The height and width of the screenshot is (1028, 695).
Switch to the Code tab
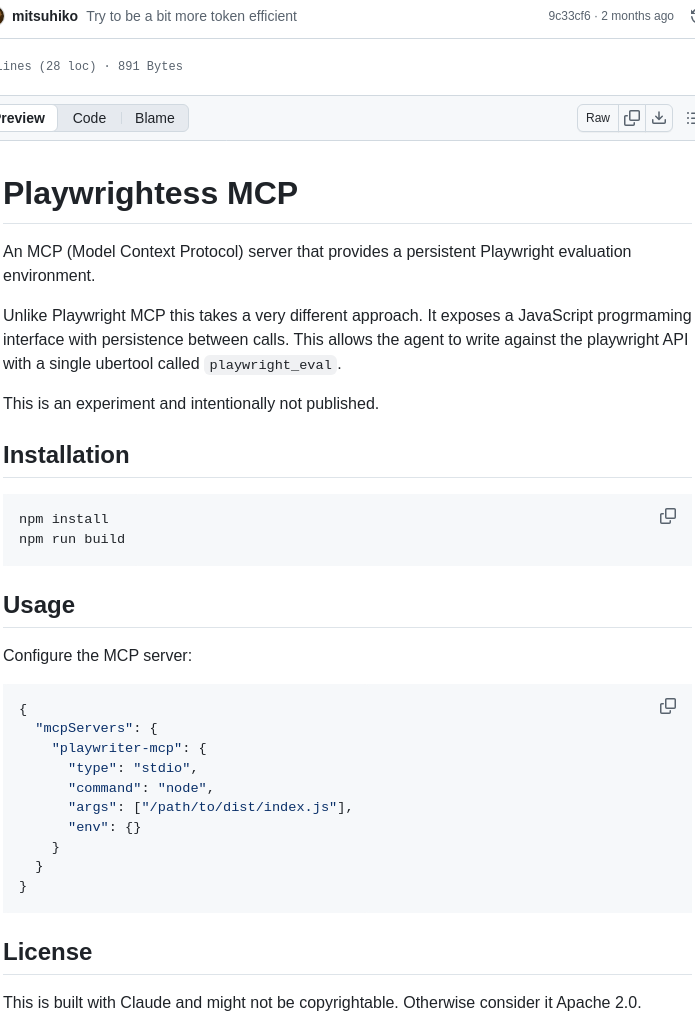[x=89, y=118]
